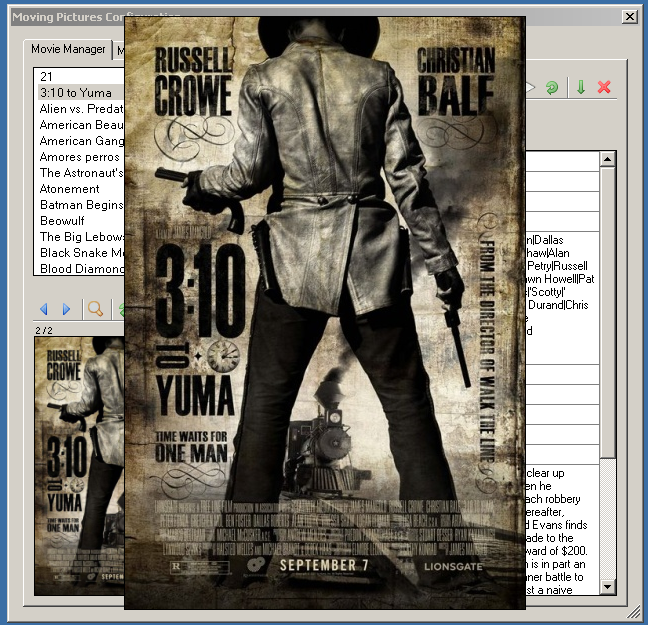Close the Moving Pictures Configuration window
This screenshot has width=648, height=625.
pyautogui.click(x=629, y=17)
